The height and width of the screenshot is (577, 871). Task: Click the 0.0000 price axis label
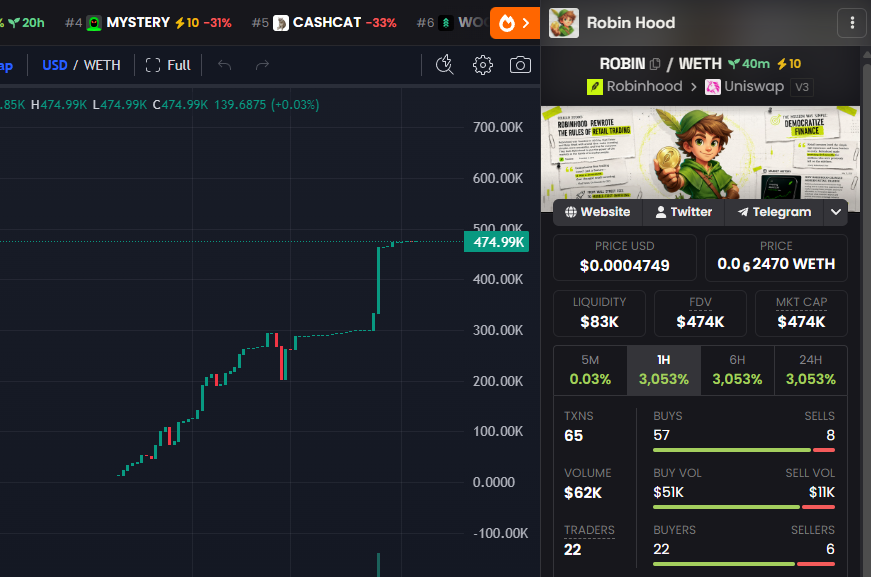point(494,482)
